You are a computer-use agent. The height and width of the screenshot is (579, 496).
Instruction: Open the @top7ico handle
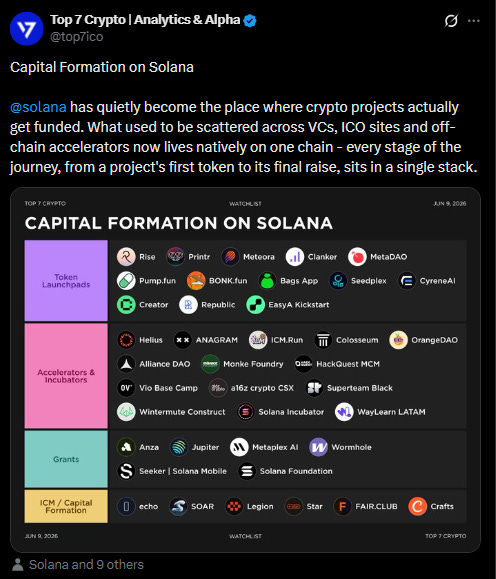pyautogui.click(x=76, y=37)
